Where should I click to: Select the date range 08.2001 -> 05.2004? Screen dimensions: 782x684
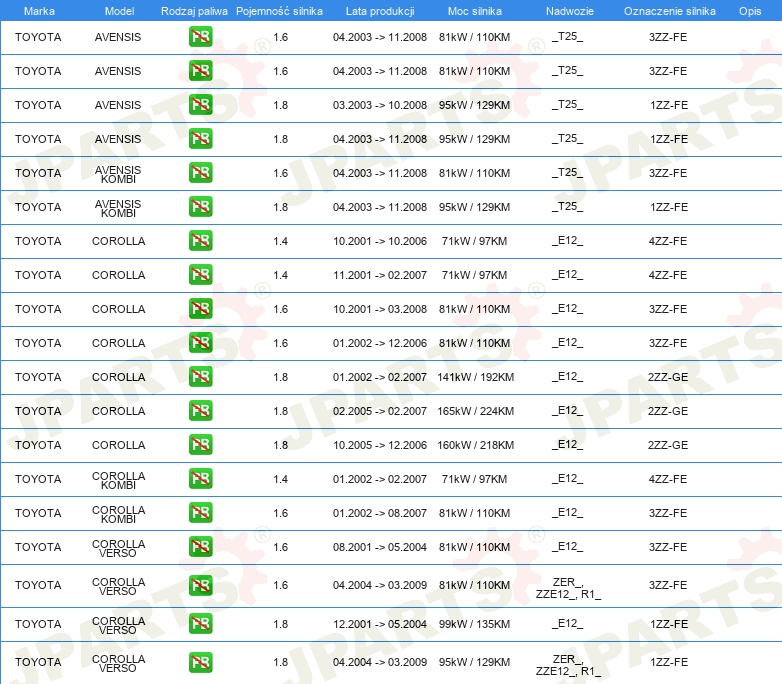tap(380, 547)
